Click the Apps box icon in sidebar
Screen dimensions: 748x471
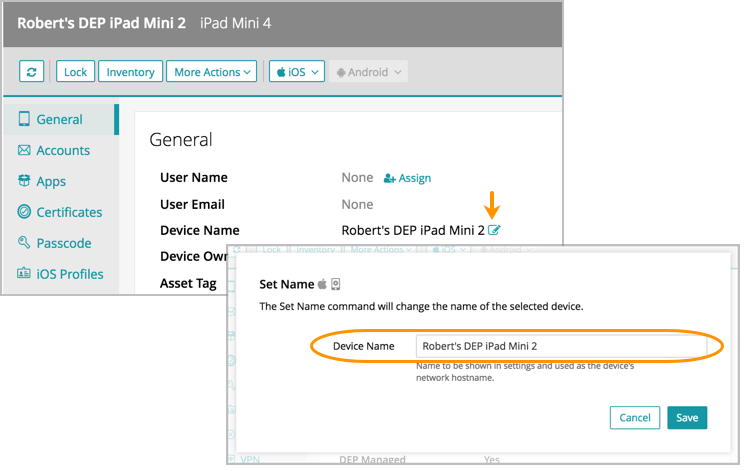click(x=25, y=181)
